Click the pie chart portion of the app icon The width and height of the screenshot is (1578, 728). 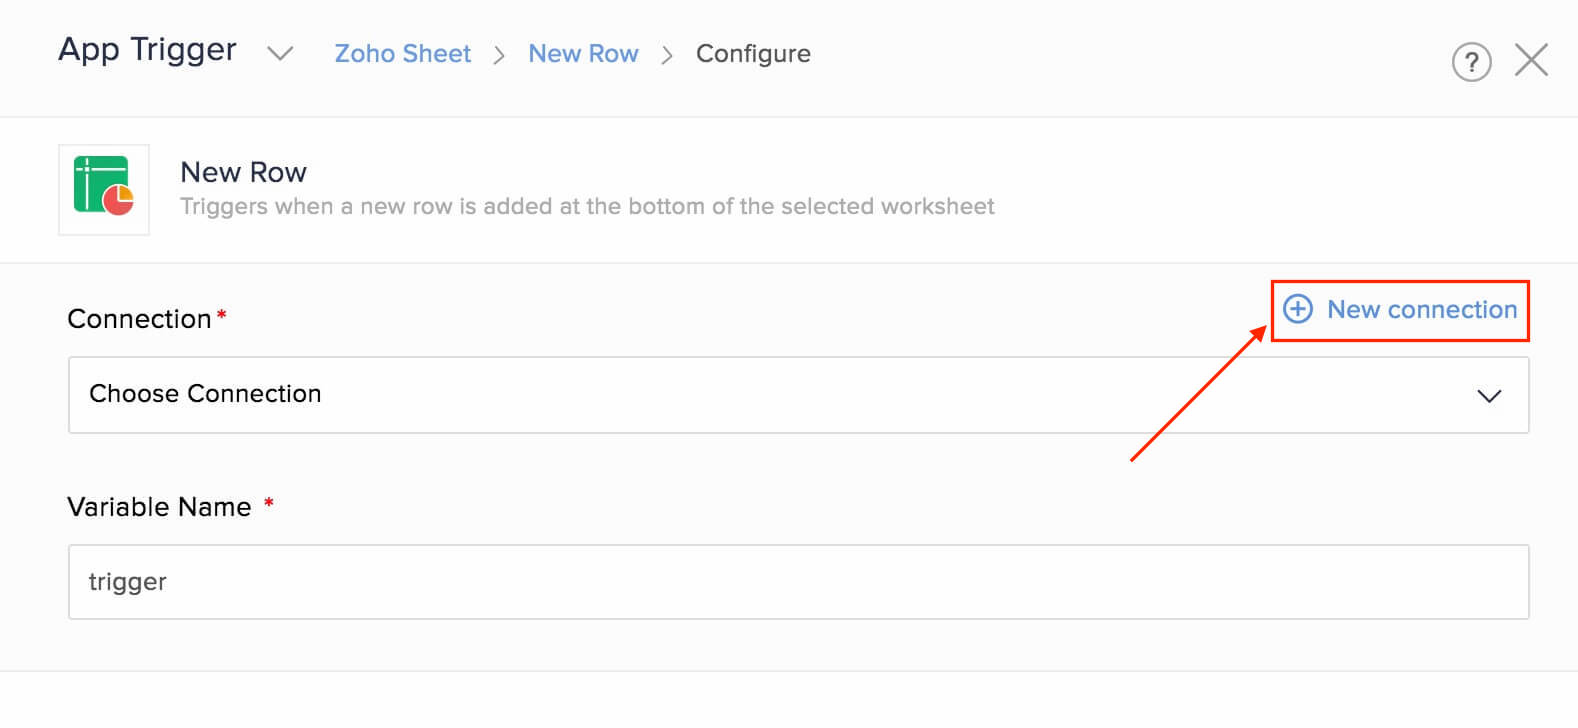click(x=119, y=202)
